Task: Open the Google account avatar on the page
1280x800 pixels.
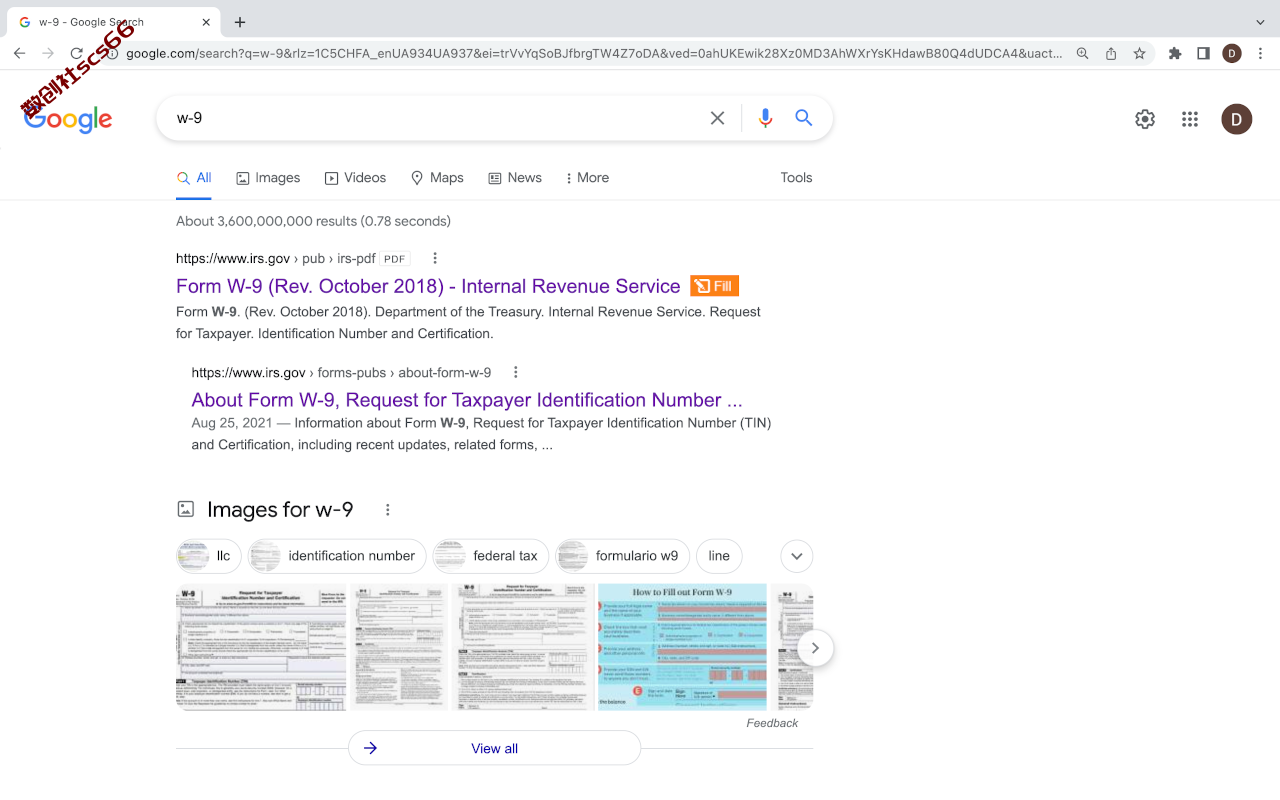Action: pos(1236,119)
